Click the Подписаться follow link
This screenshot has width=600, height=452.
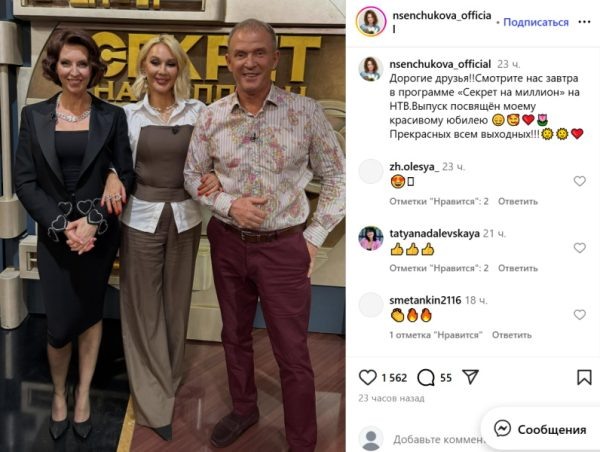(x=536, y=22)
